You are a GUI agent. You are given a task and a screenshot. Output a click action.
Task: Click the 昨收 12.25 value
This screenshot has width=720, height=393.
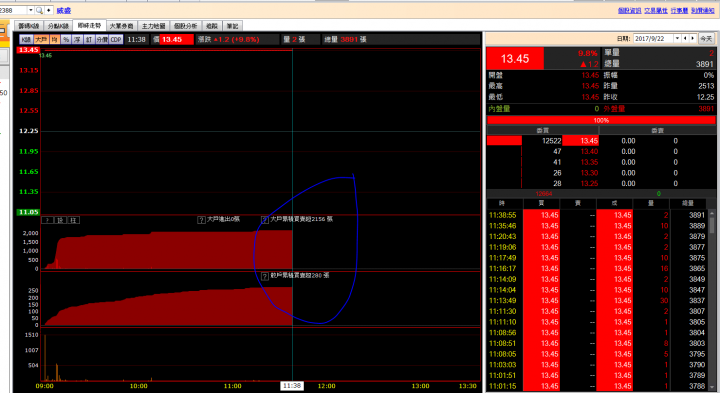pyautogui.click(x=705, y=97)
